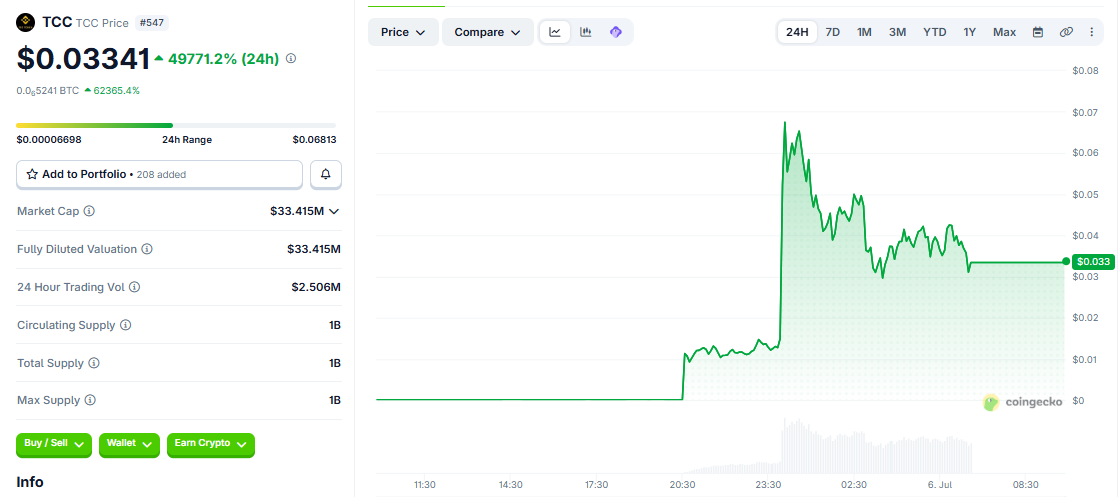Screen dimensions: 1119x497
Task: Switch to the candlestick chart view
Action: (x=586, y=32)
